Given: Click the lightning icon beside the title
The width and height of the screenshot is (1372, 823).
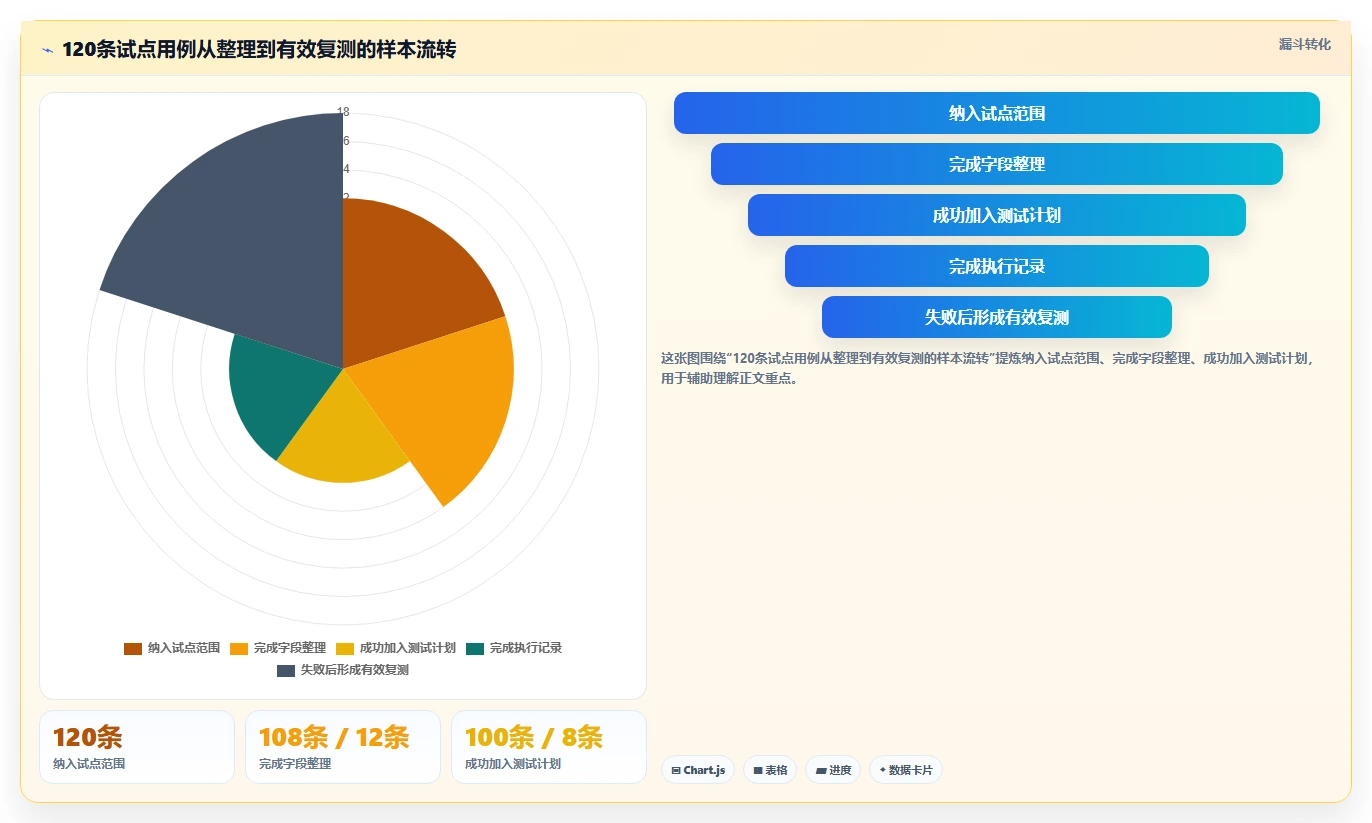Looking at the screenshot, I should tap(47, 49).
